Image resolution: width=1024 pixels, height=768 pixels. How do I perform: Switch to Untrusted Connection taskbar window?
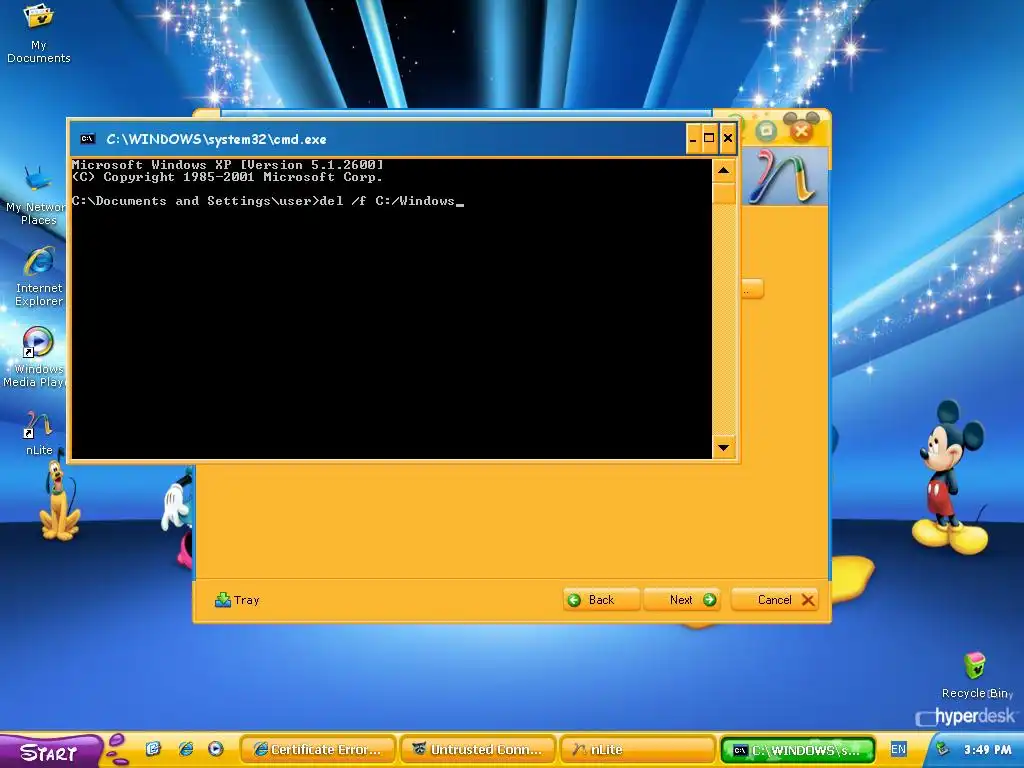coord(477,750)
